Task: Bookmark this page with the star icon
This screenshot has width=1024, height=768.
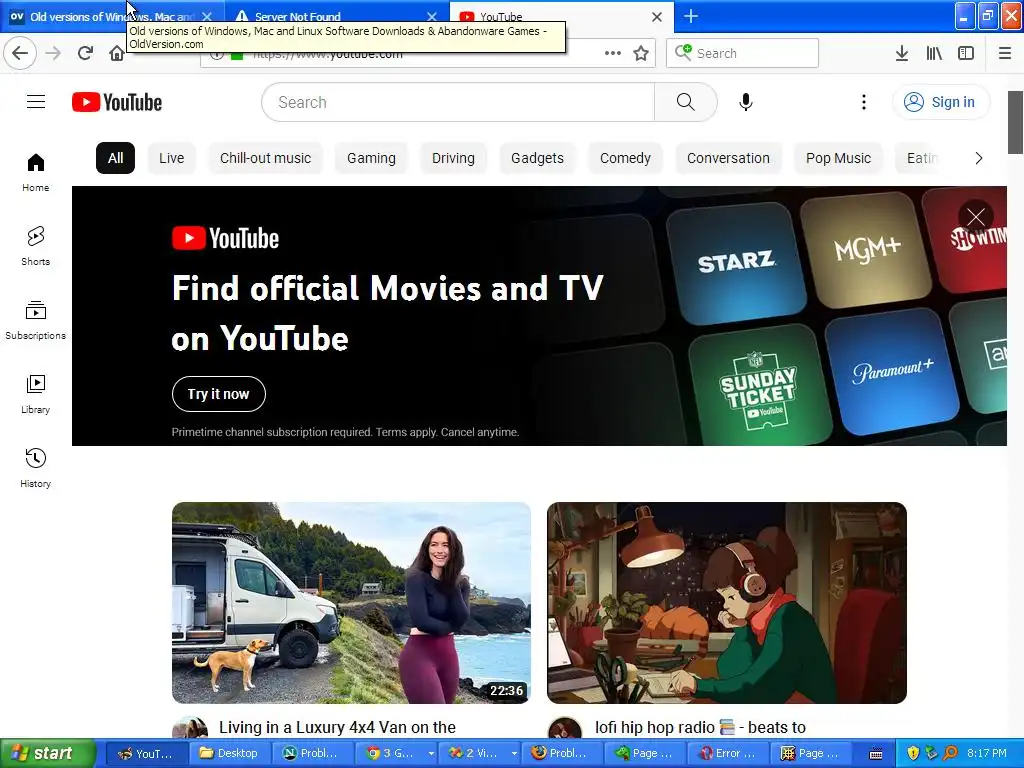Action: 641,53
